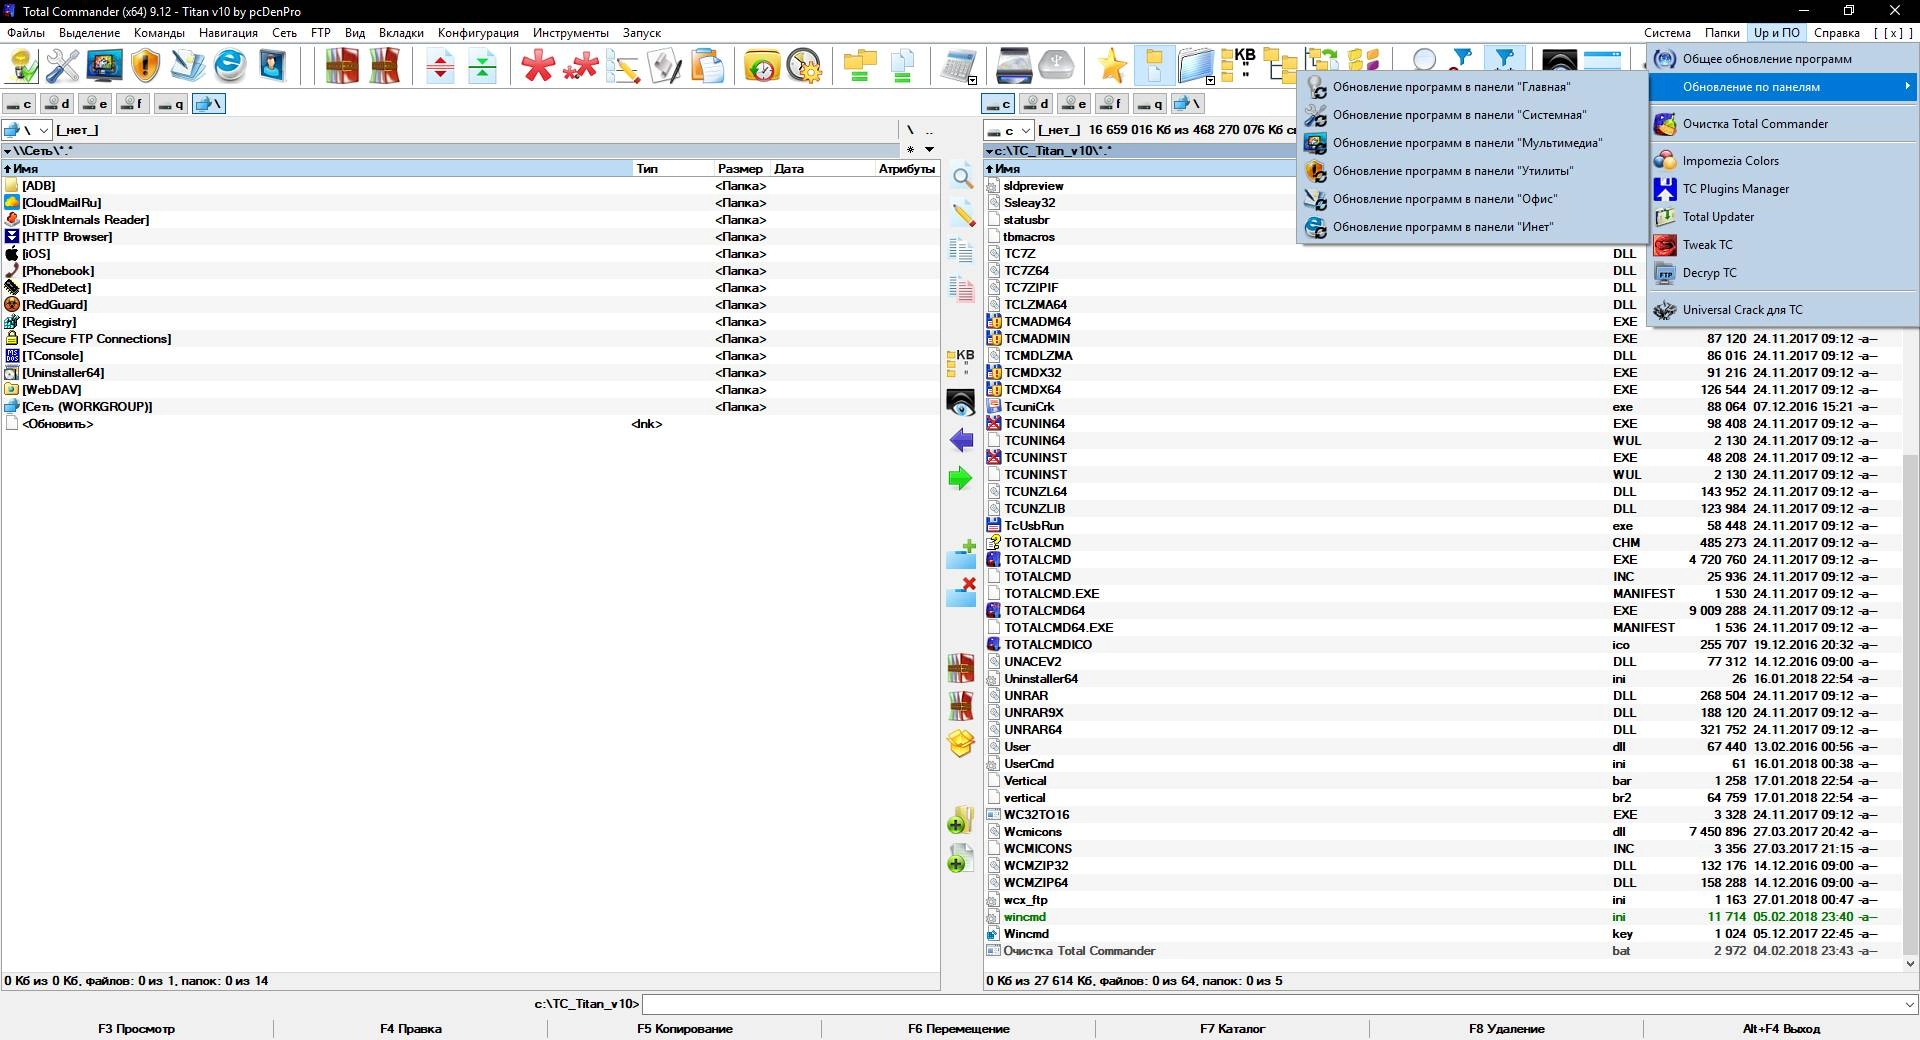1920x1040 pixels.
Task: Click into the command line input field
Action: point(1271,1004)
